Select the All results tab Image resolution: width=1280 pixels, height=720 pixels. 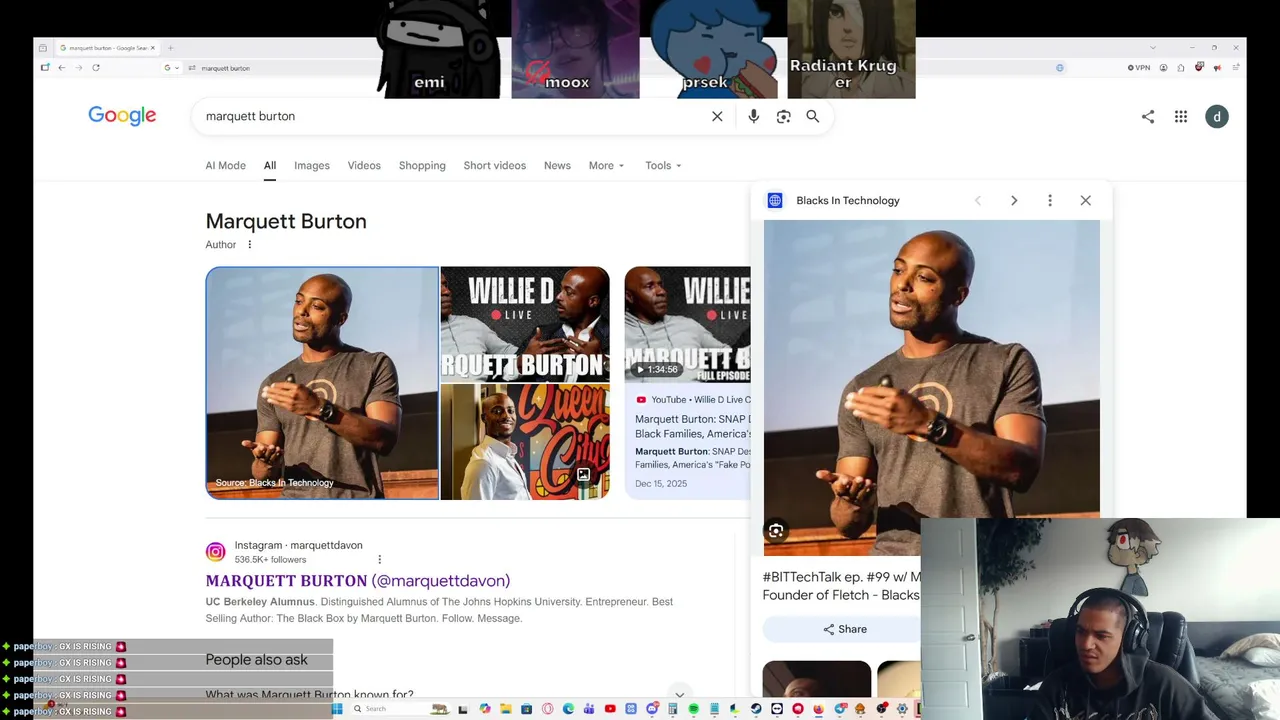pos(270,166)
